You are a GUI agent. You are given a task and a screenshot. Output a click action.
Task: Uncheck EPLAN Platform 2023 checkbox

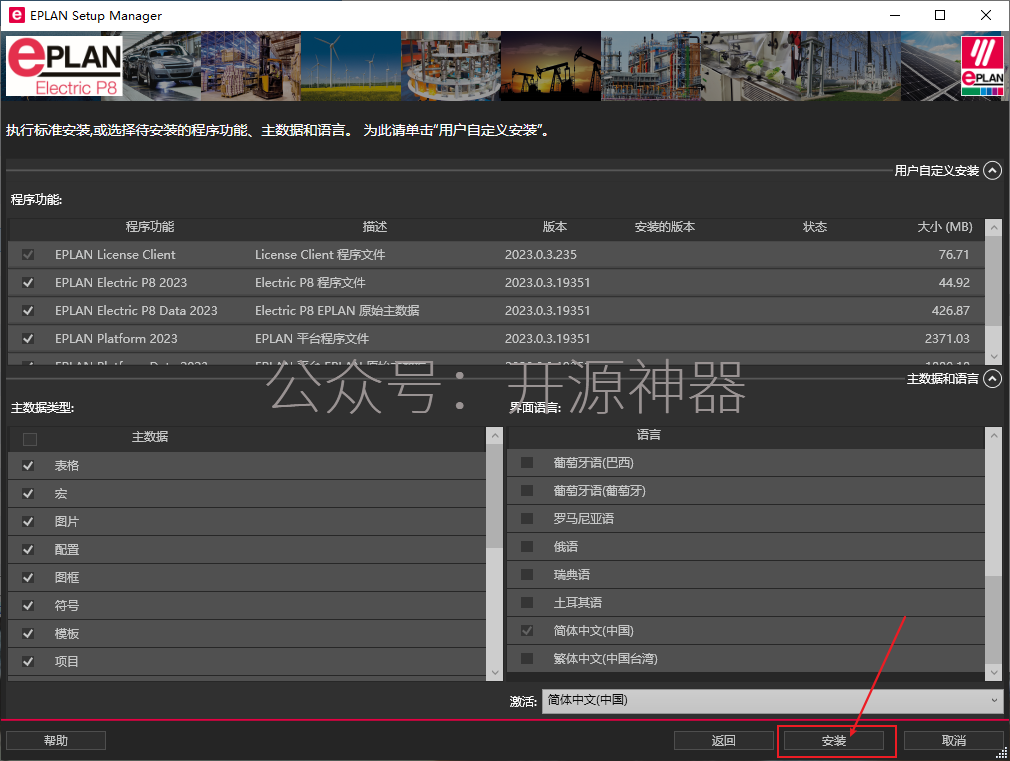pos(28,338)
